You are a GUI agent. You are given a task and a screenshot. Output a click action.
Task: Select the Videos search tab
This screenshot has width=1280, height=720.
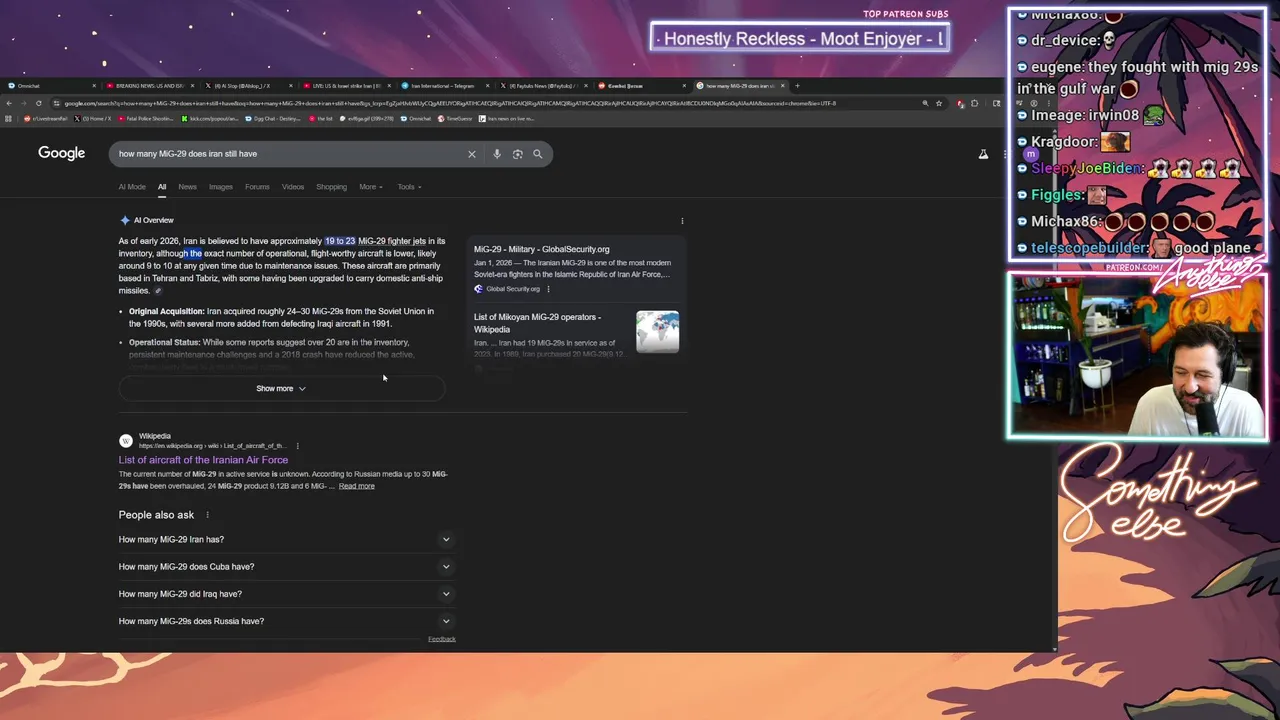tap(293, 187)
